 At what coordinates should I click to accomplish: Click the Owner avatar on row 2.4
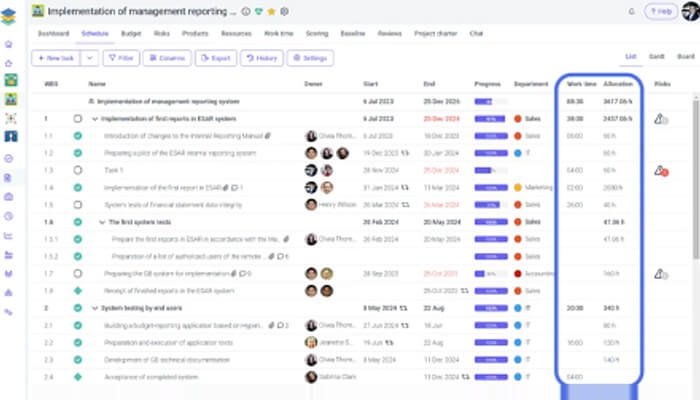(311, 377)
